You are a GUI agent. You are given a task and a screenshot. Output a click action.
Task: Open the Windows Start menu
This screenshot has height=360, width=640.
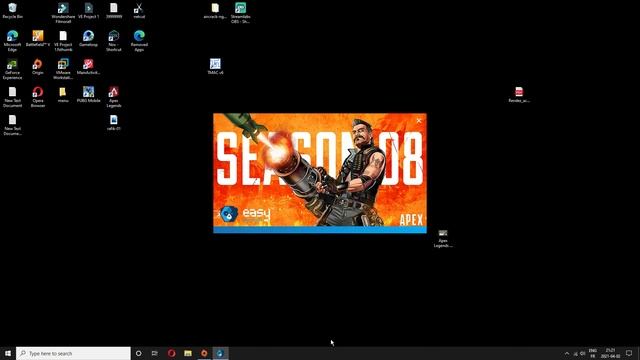click(x=8, y=353)
